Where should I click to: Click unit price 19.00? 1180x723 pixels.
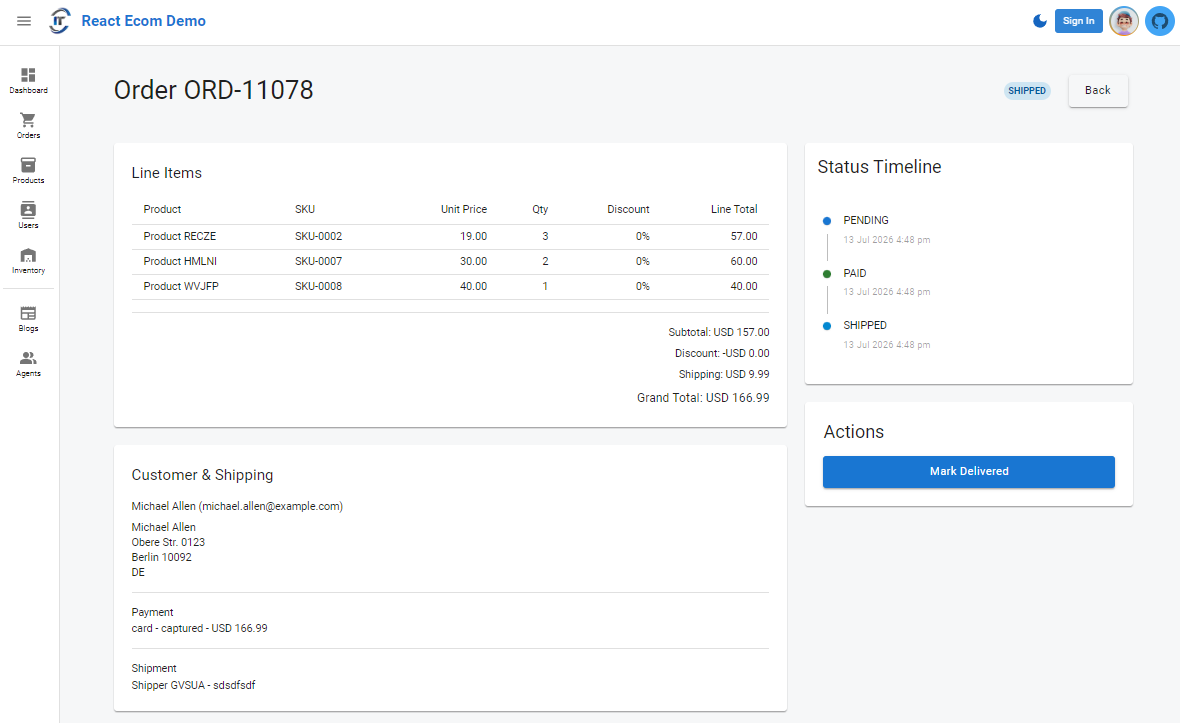tap(473, 236)
